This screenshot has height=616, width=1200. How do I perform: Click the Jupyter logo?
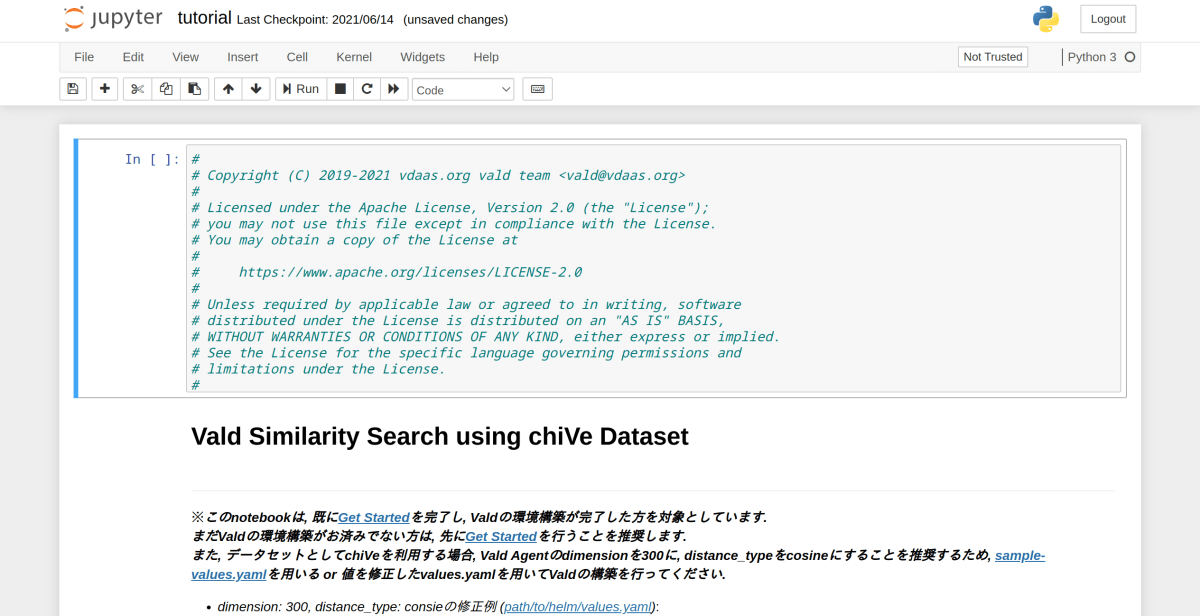[113, 19]
